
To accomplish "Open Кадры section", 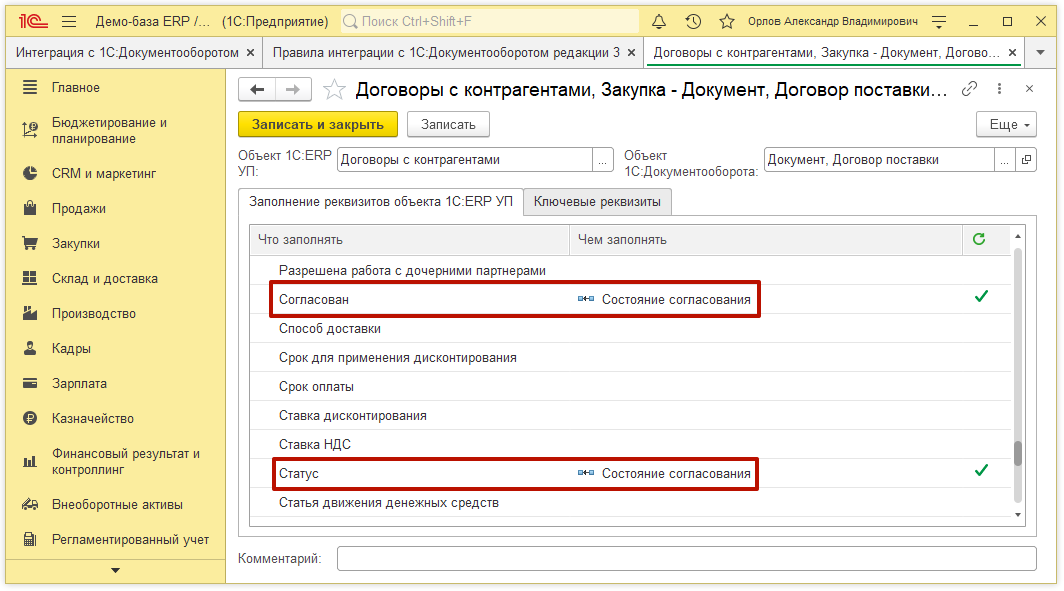I will coord(71,349).
